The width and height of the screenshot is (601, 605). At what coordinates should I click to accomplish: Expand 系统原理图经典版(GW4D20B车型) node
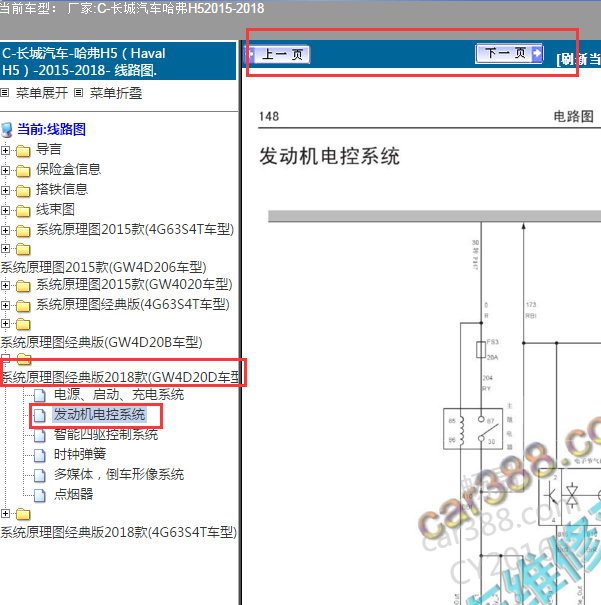[x=5, y=323]
